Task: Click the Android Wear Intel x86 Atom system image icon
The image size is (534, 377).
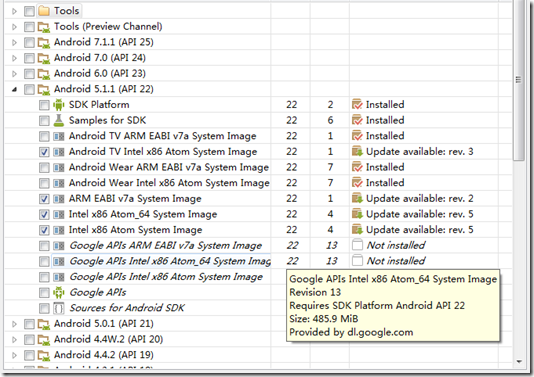Action: click(x=59, y=183)
